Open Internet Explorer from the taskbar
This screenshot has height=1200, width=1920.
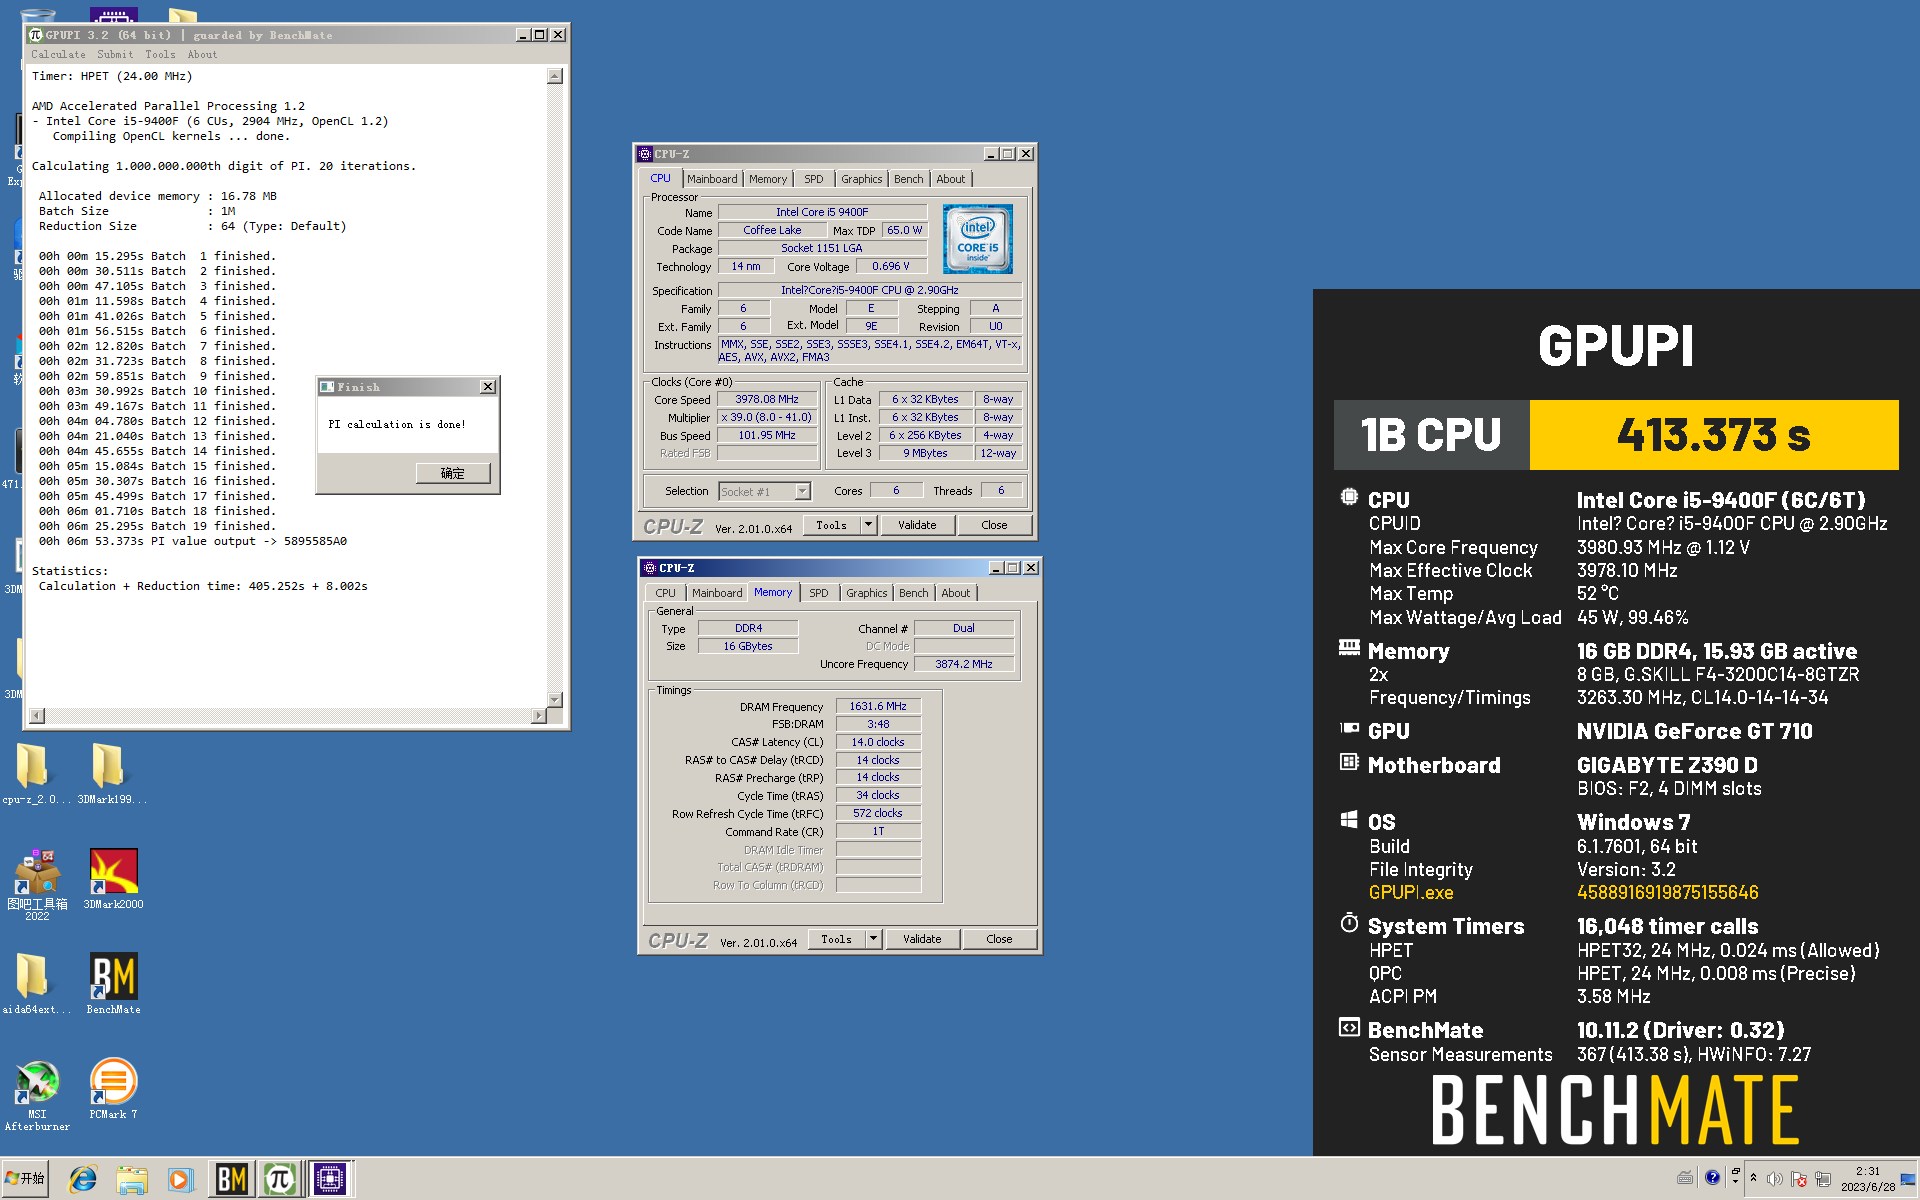pos(82,1180)
